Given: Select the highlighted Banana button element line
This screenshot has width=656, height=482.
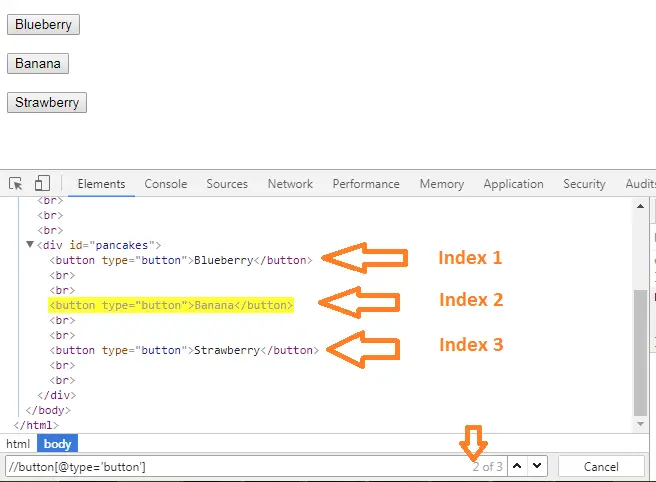Looking at the screenshot, I should (171, 305).
